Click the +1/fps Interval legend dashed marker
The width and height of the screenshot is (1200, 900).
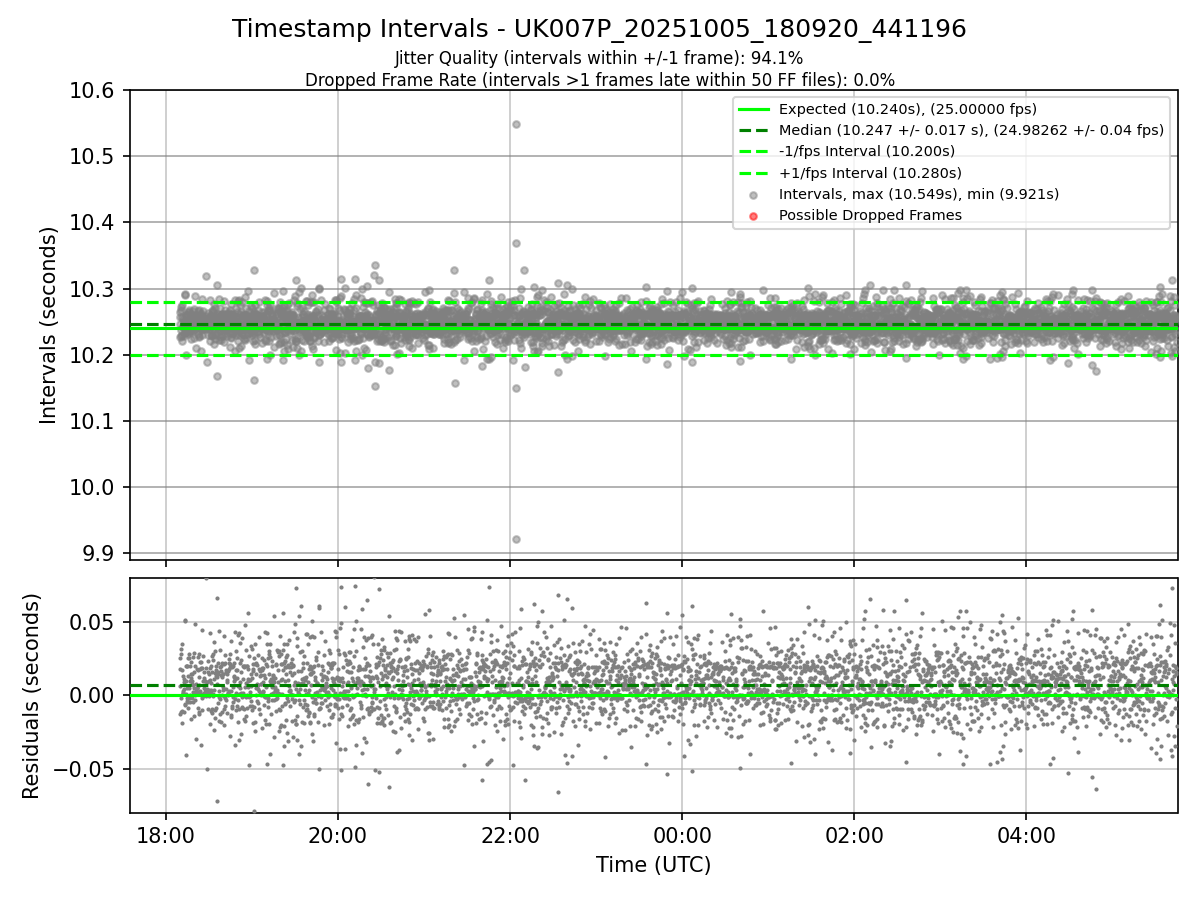[x=755, y=173]
